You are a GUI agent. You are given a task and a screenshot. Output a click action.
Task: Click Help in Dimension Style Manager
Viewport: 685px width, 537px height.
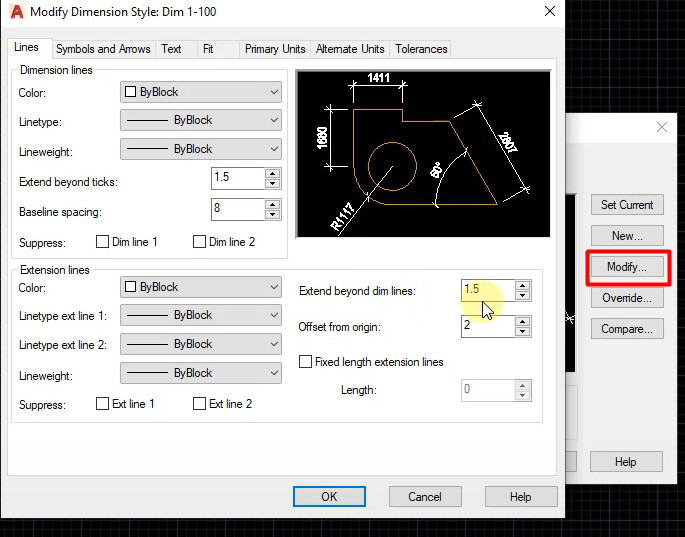(x=626, y=461)
